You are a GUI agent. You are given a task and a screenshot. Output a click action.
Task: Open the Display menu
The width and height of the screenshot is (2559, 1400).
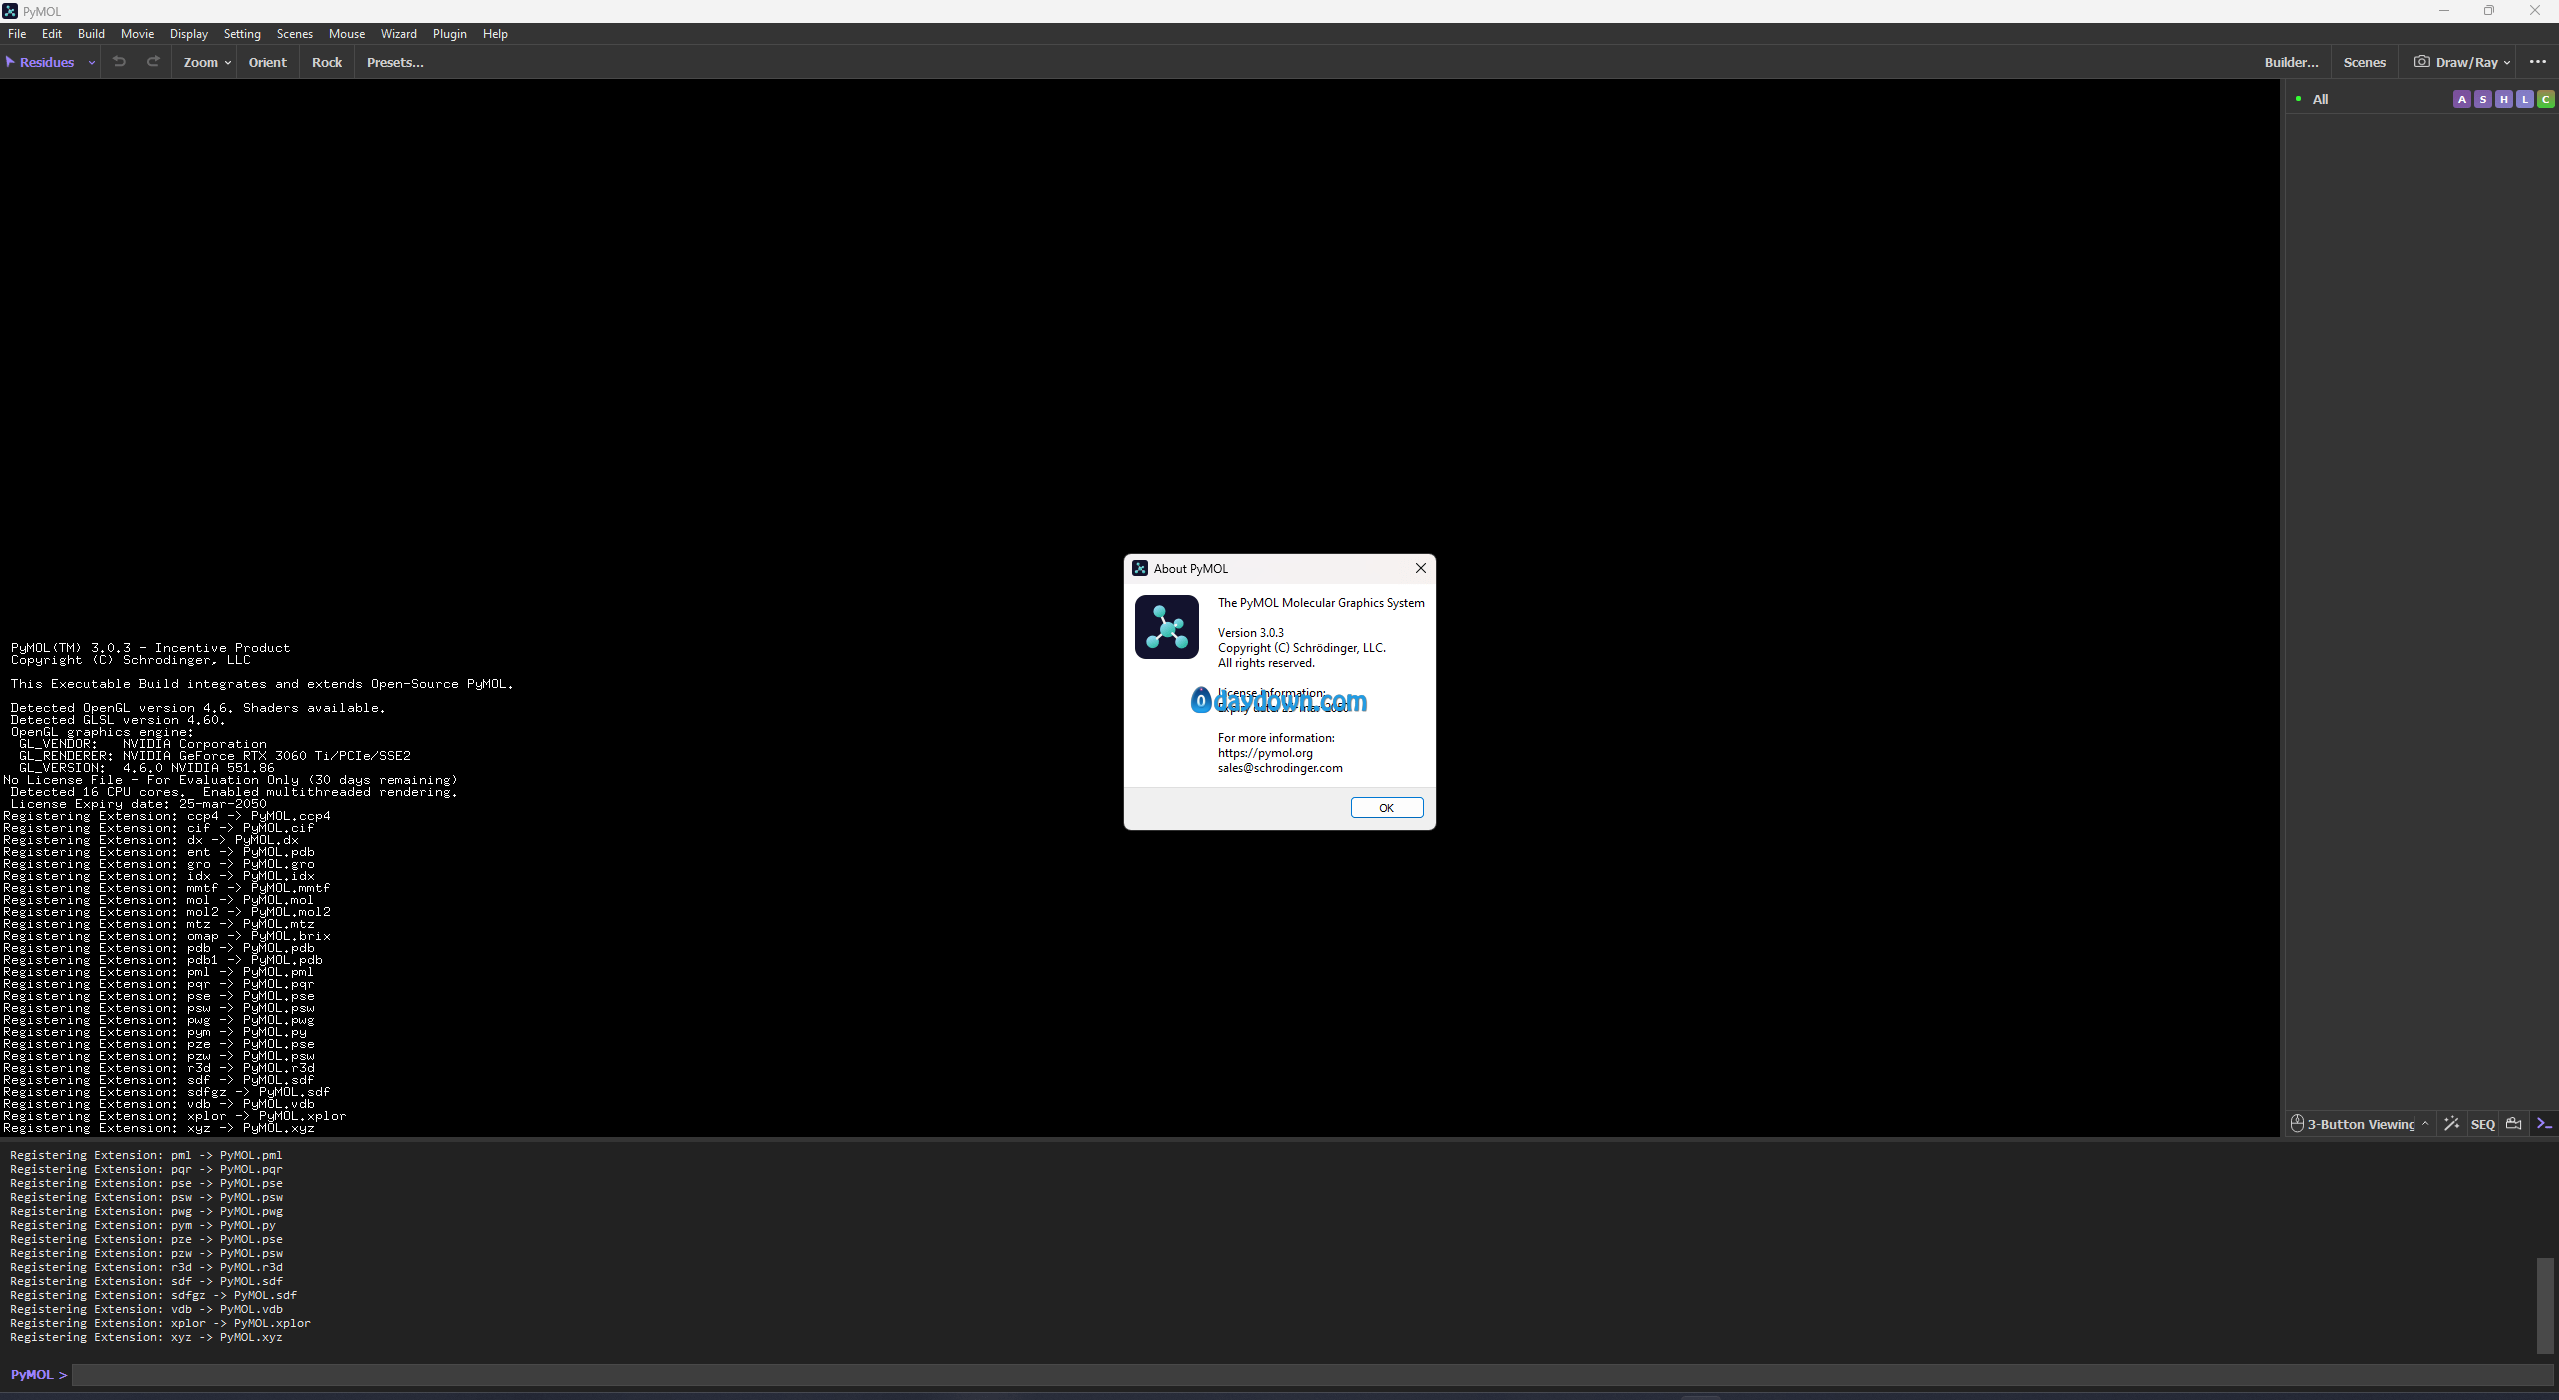click(x=189, y=33)
